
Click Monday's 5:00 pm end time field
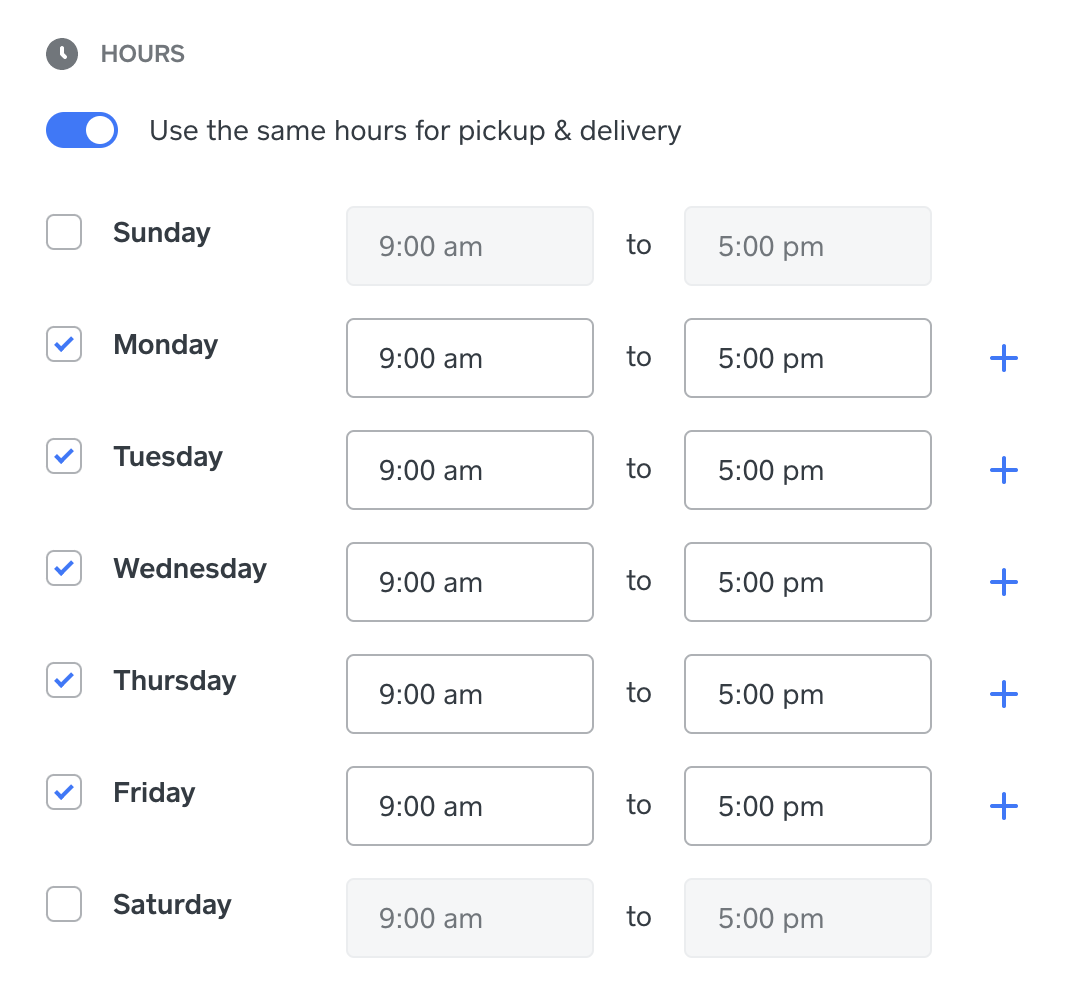[x=807, y=358]
